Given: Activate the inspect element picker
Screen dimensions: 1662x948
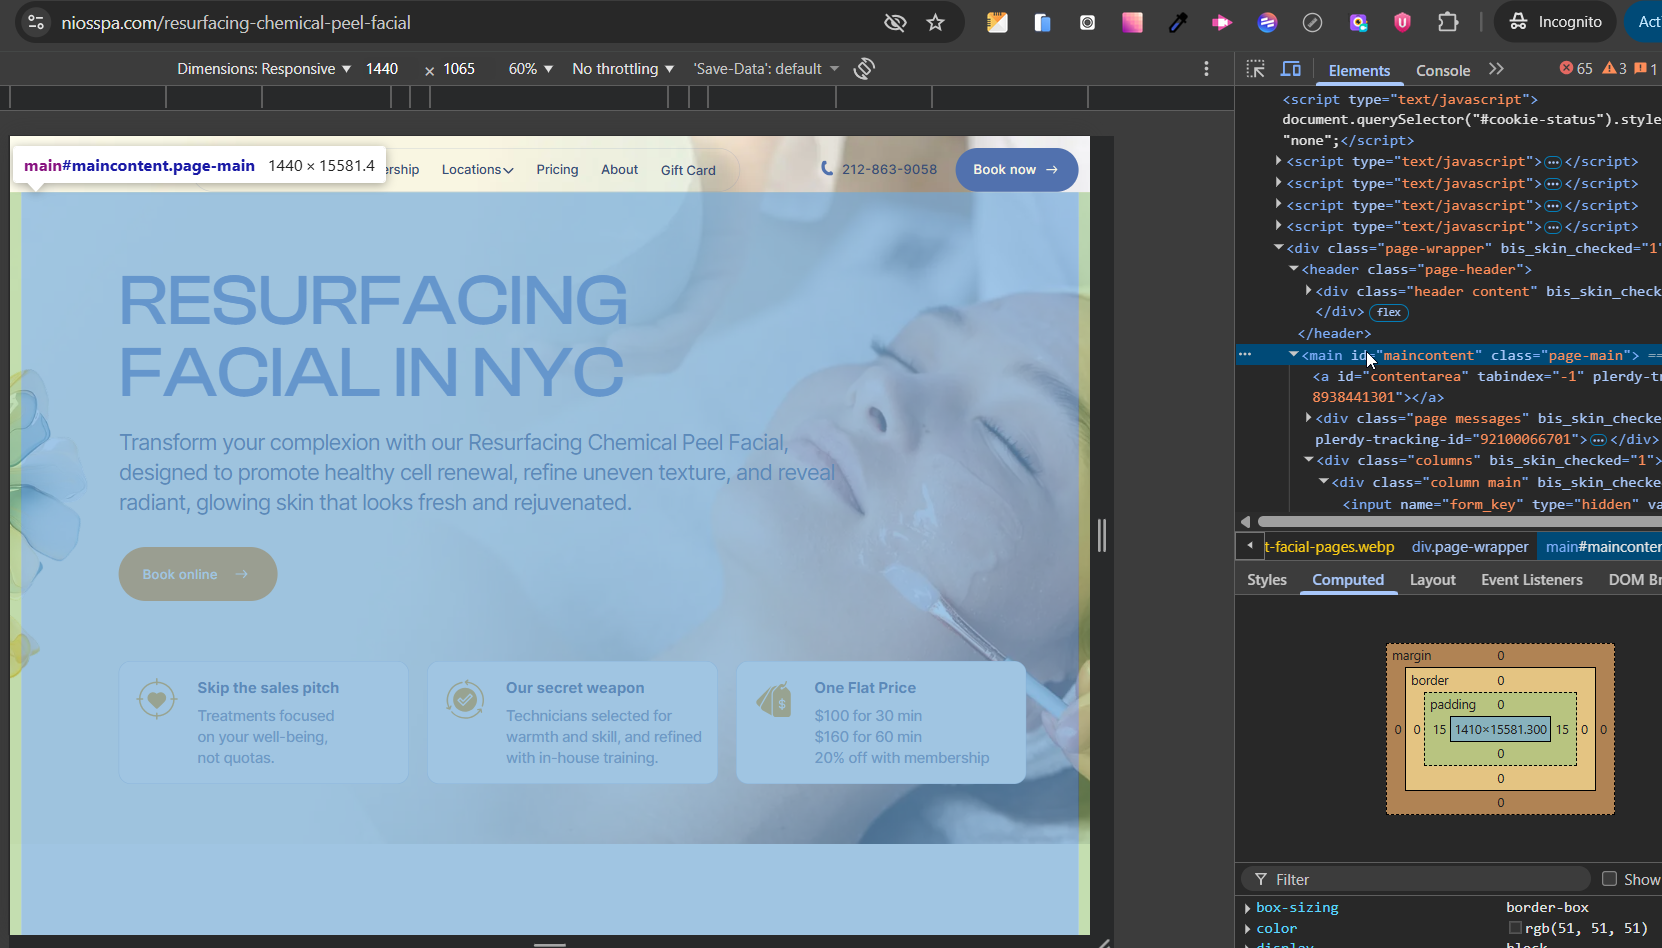Looking at the screenshot, I should (1256, 69).
